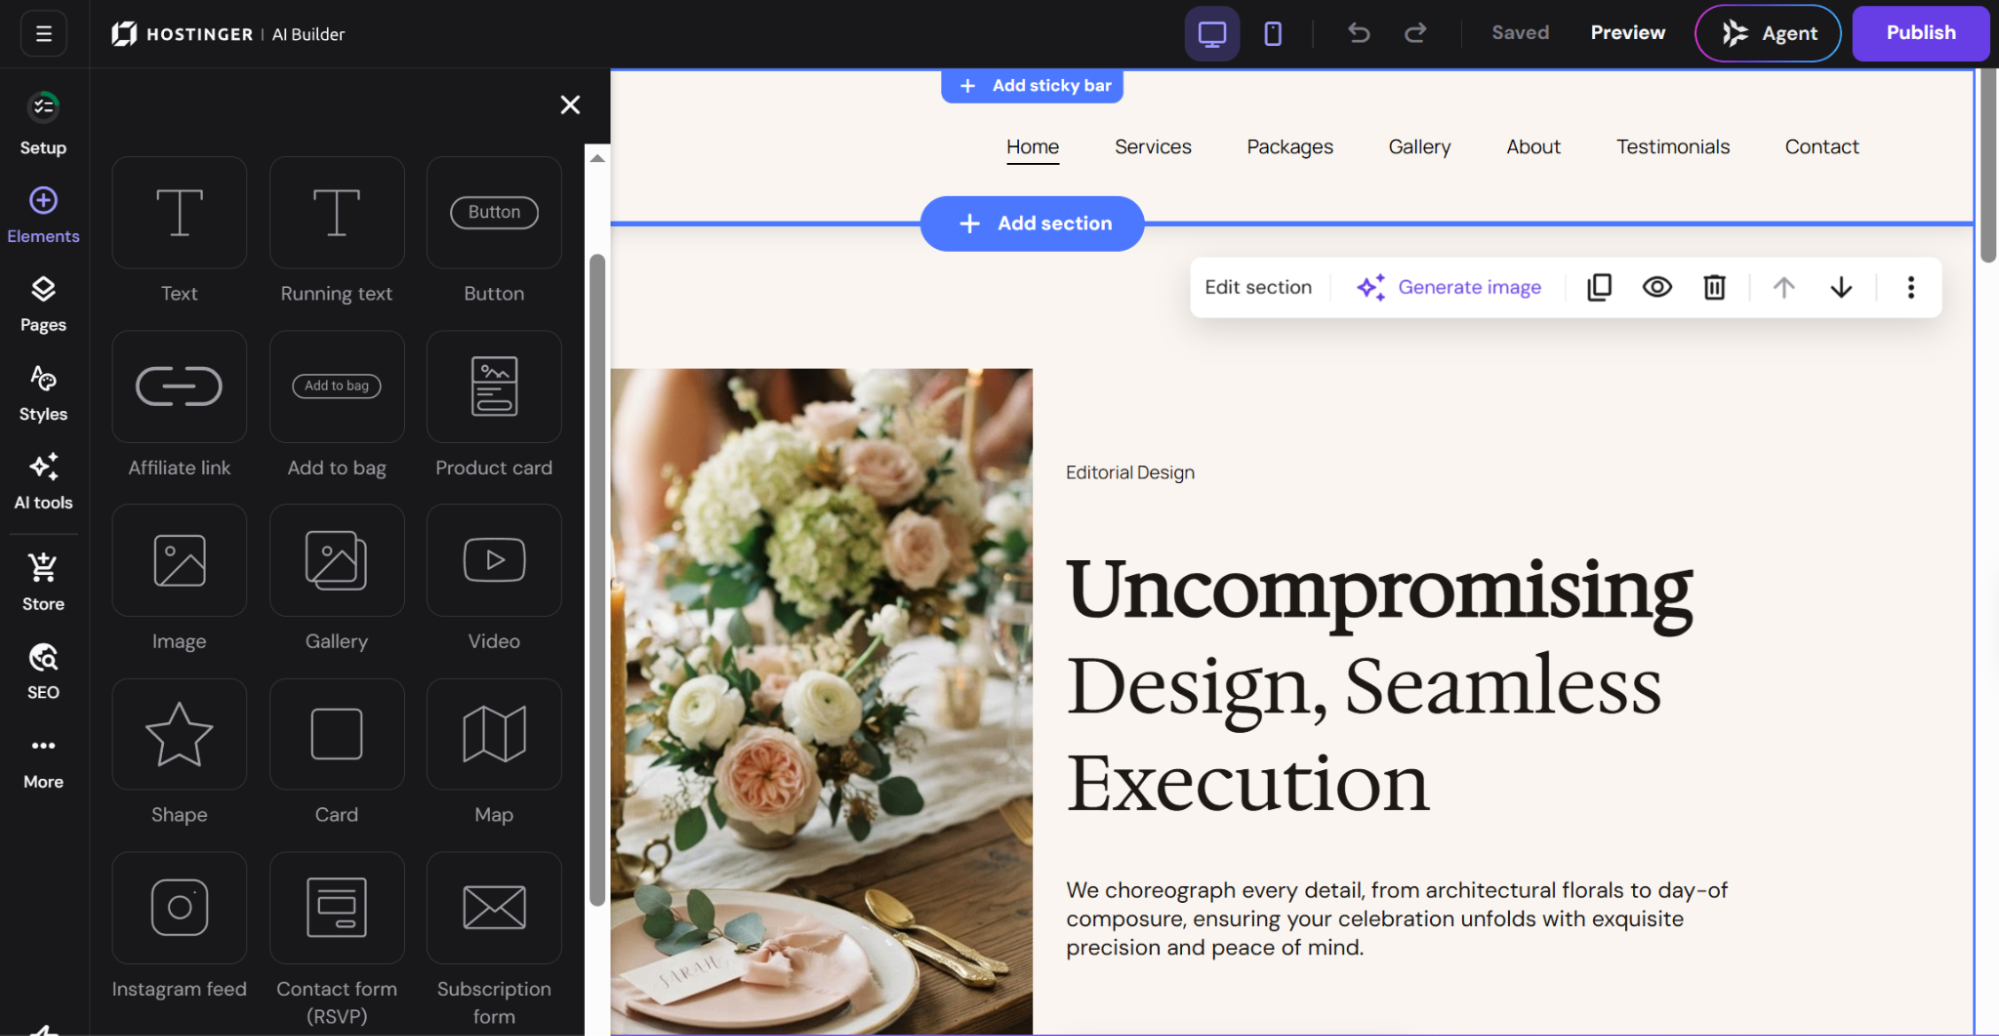Add a Shape element

tap(179, 734)
